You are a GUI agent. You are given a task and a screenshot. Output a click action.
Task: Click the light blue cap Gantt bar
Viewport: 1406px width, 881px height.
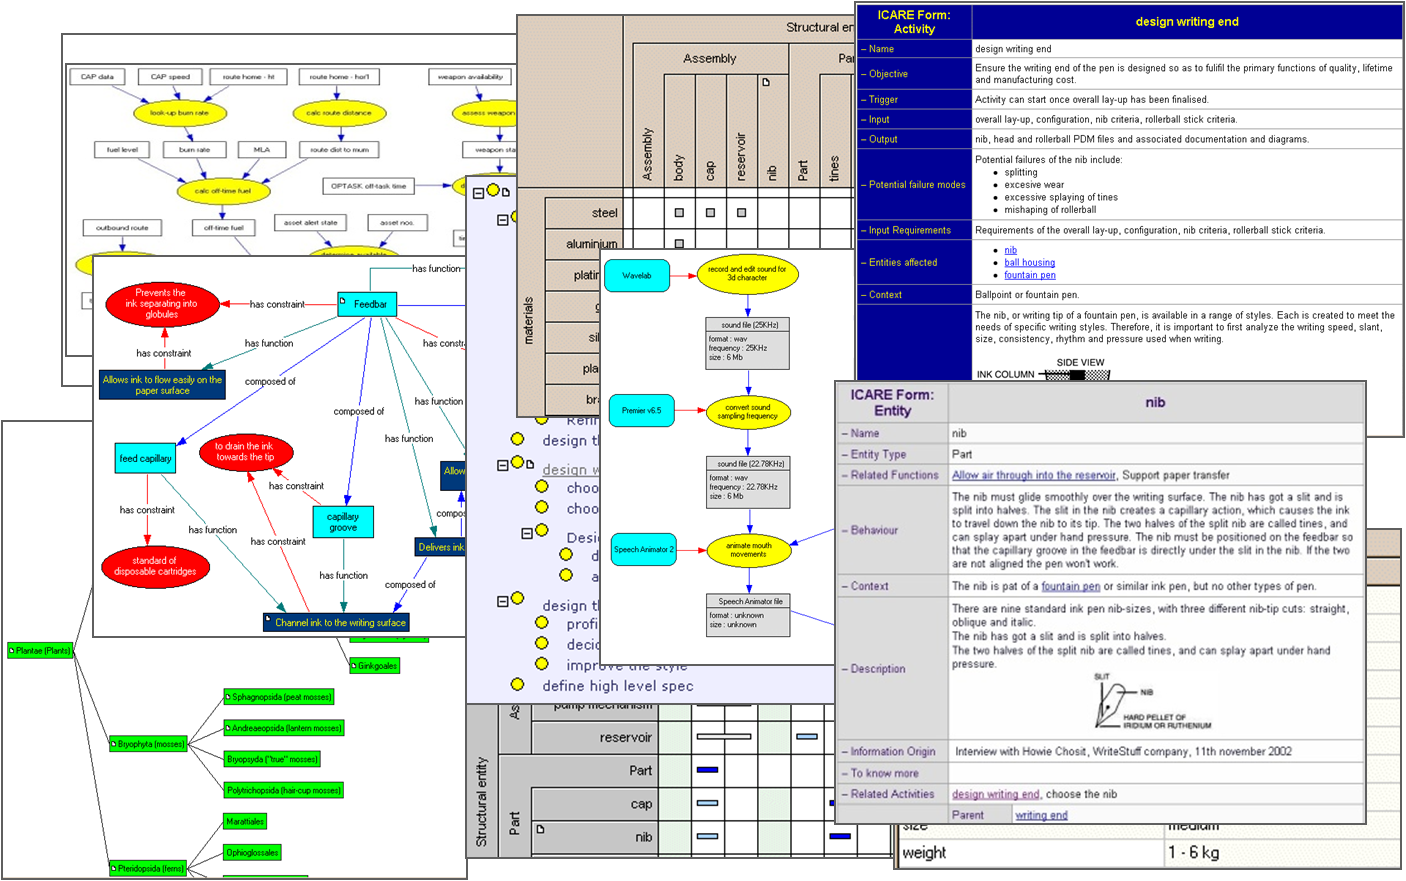point(707,803)
